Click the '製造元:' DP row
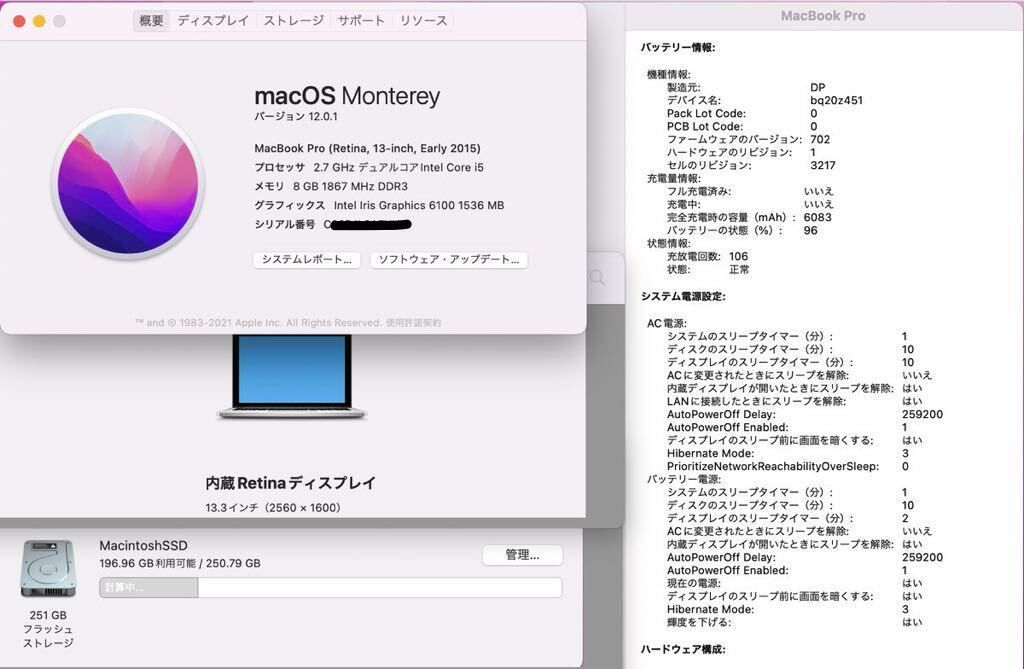This screenshot has width=1024, height=669. (746, 88)
